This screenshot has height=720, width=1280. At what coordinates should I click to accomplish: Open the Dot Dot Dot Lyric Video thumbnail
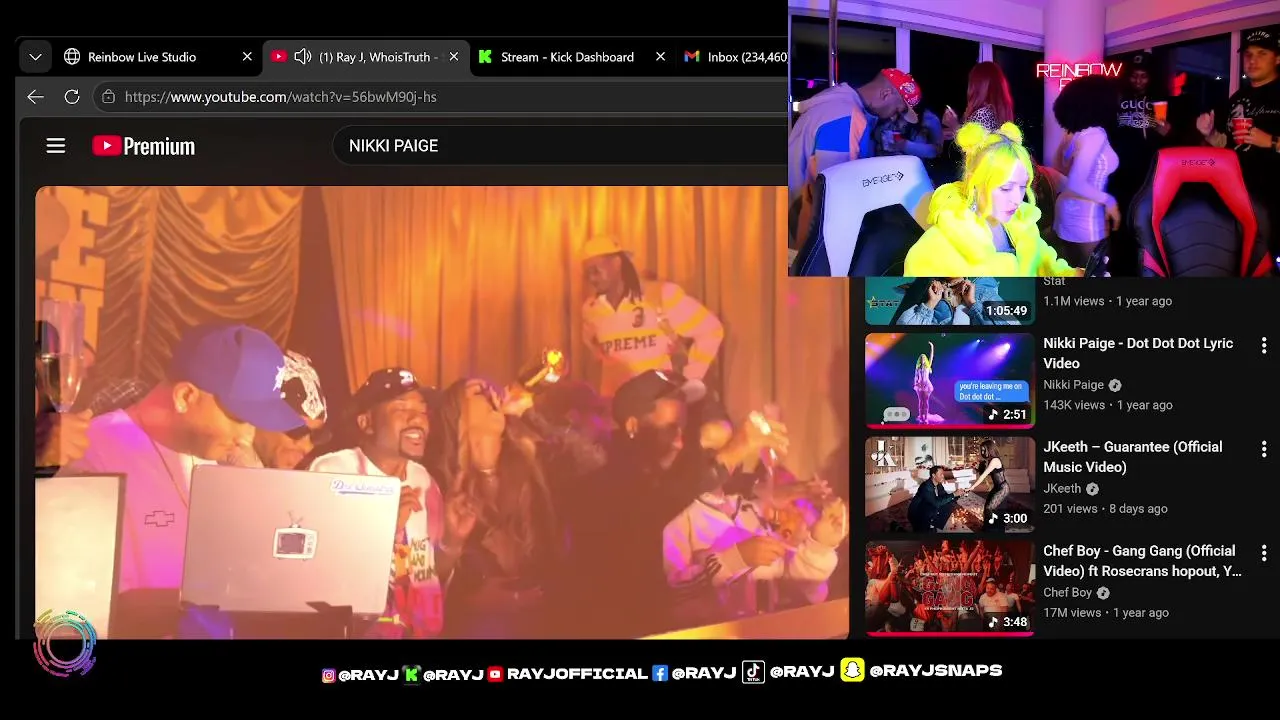(x=949, y=380)
